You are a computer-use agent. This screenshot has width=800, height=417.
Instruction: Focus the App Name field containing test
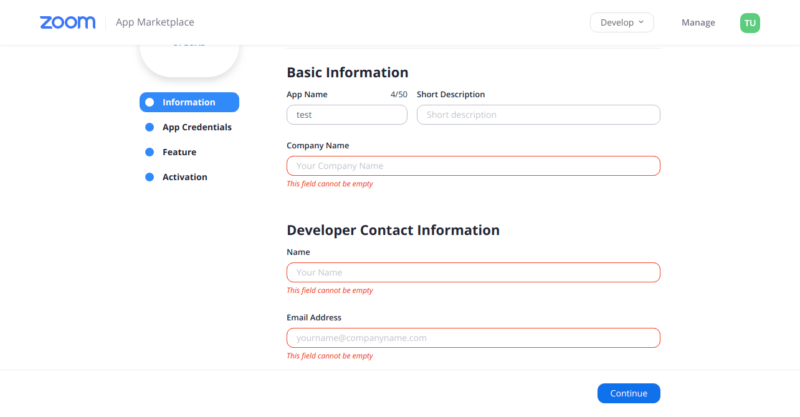(x=346, y=115)
